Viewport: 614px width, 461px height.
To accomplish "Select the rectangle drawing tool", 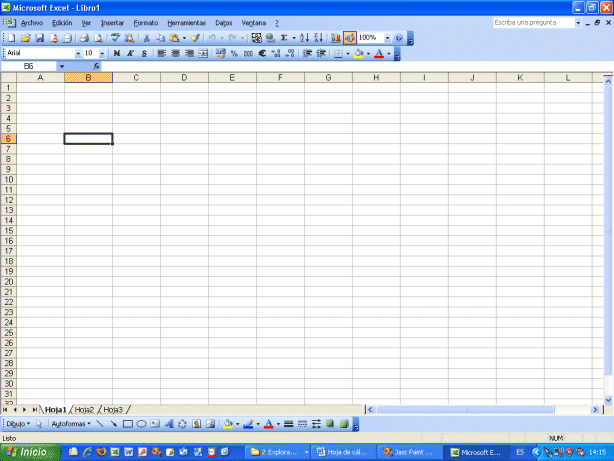I will (x=128, y=424).
